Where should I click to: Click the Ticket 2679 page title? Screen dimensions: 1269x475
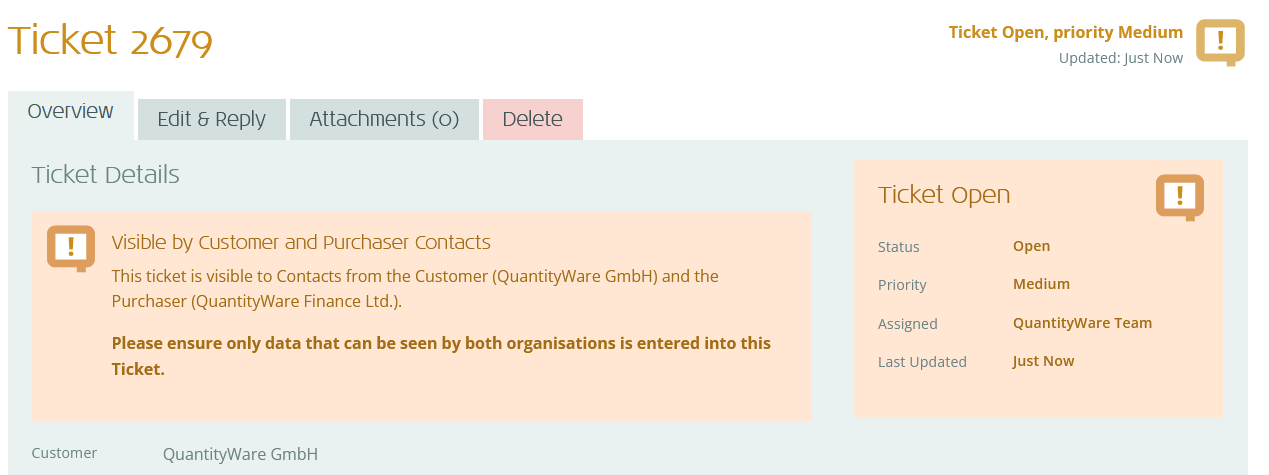pos(110,41)
